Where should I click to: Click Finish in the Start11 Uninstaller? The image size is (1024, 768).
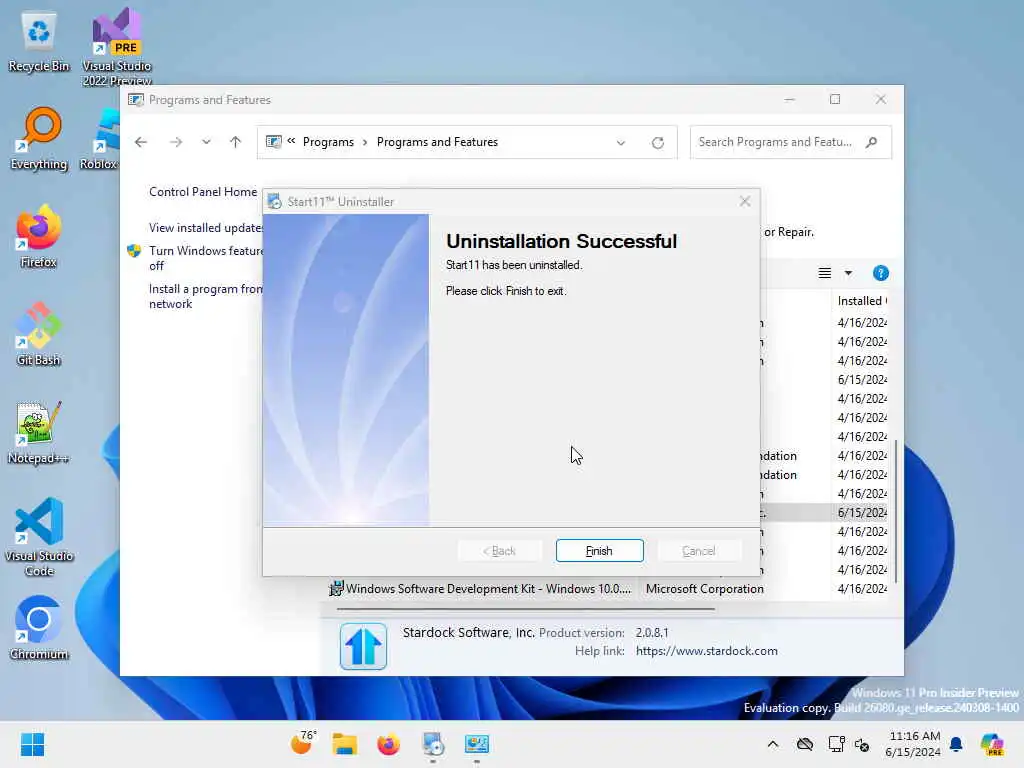point(599,551)
